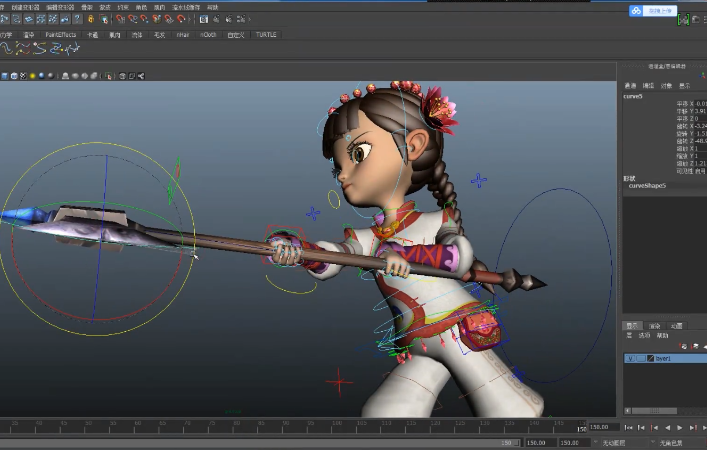Toggle the V visibility box for layer1
Viewport: 707px width, 450px height.
pos(630,358)
